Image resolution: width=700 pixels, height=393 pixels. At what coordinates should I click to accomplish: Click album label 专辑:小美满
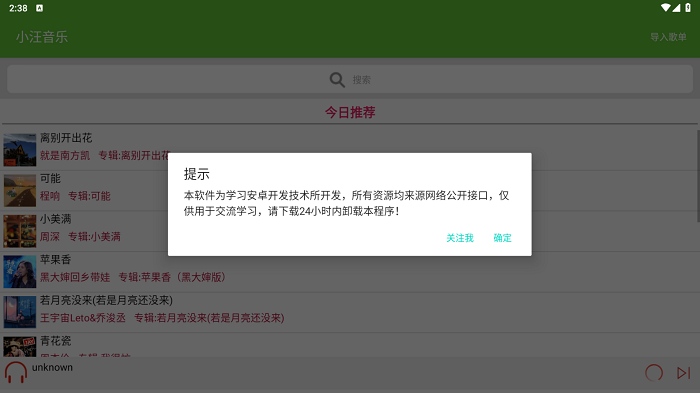pos(94,237)
